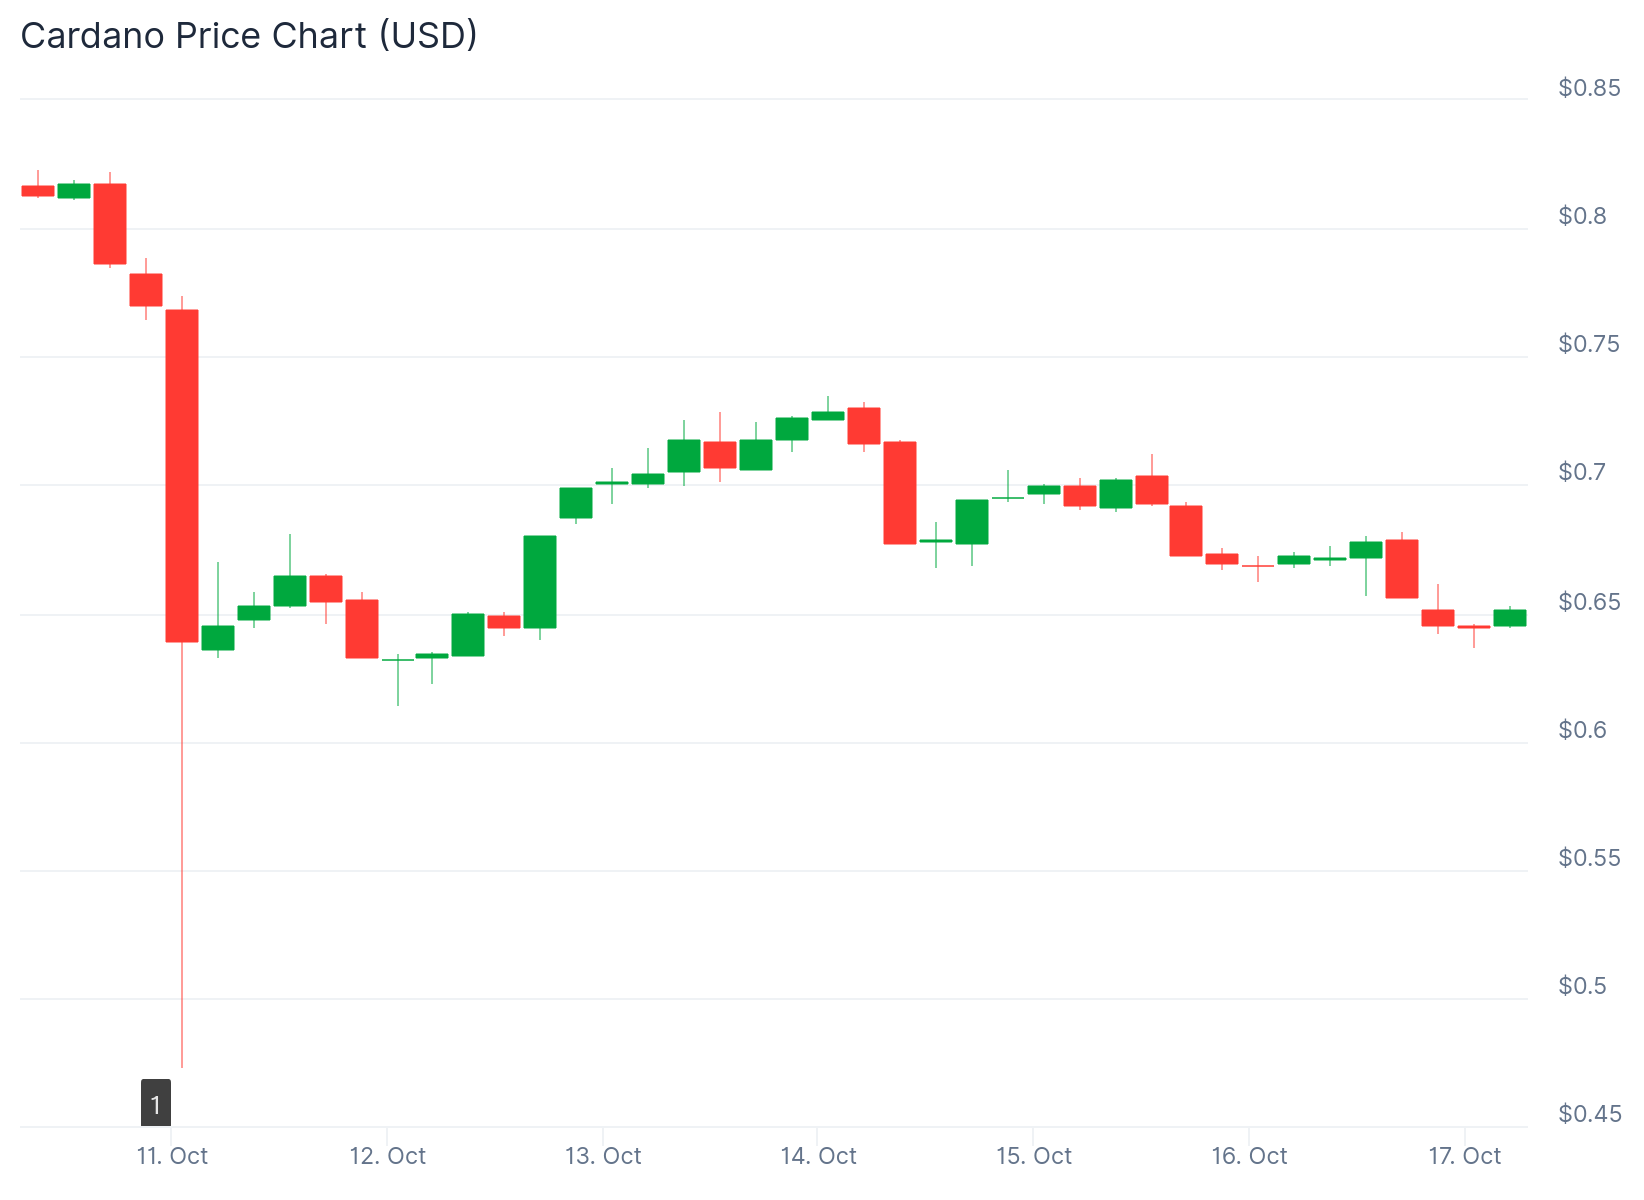This screenshot has width=1644, height=1200.
Task: Select the last green candle at right edge
Action: pos(1510,618)
